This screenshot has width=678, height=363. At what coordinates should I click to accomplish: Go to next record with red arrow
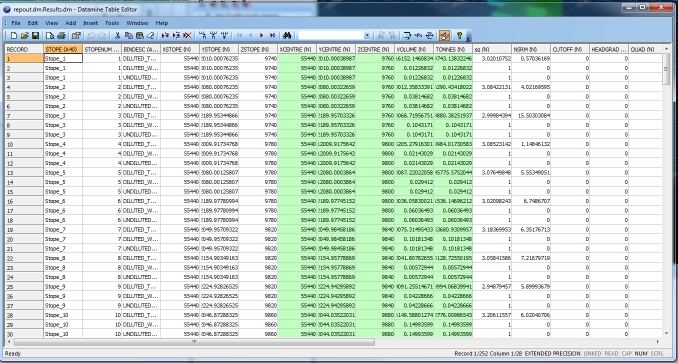click(x=262, y=35)
